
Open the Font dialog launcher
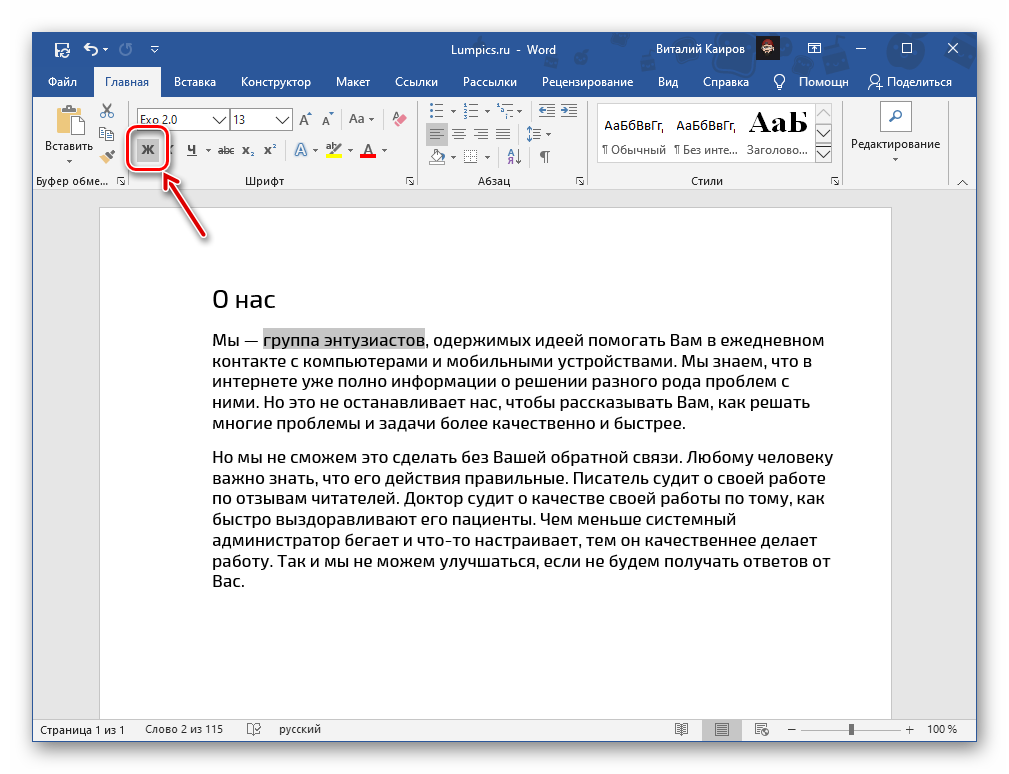[410, 181]
